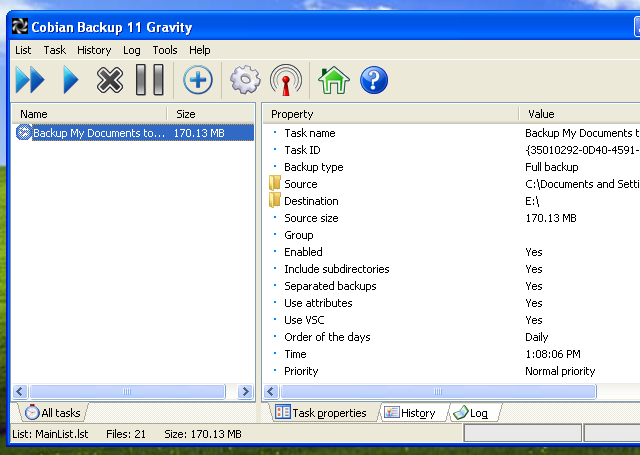Select the Backup My Documents task row

point(133,133)
